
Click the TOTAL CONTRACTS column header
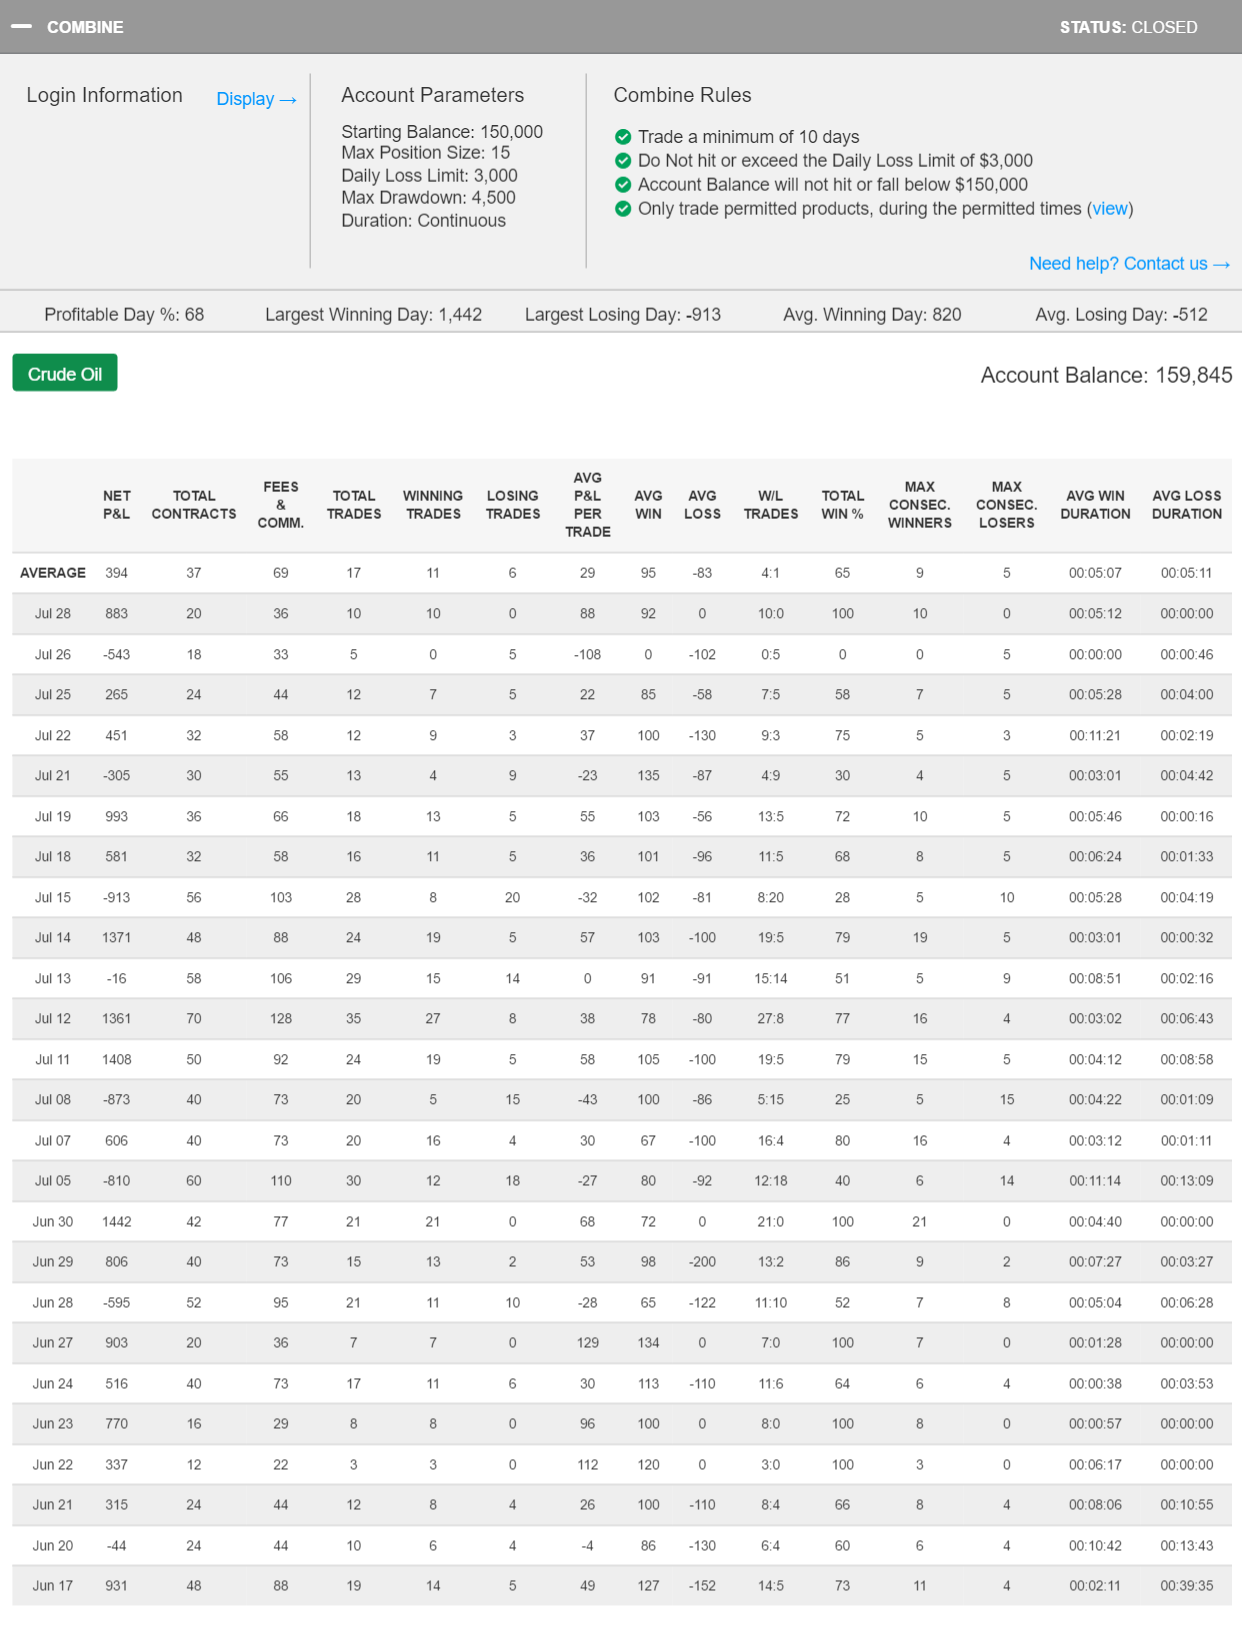[194, 505]
